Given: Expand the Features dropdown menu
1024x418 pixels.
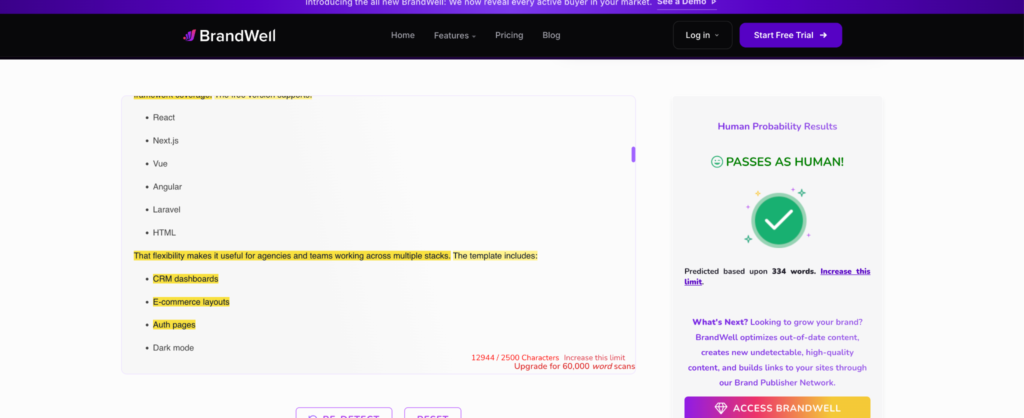Looking at the screenshot, I should [x=455, y=35].
